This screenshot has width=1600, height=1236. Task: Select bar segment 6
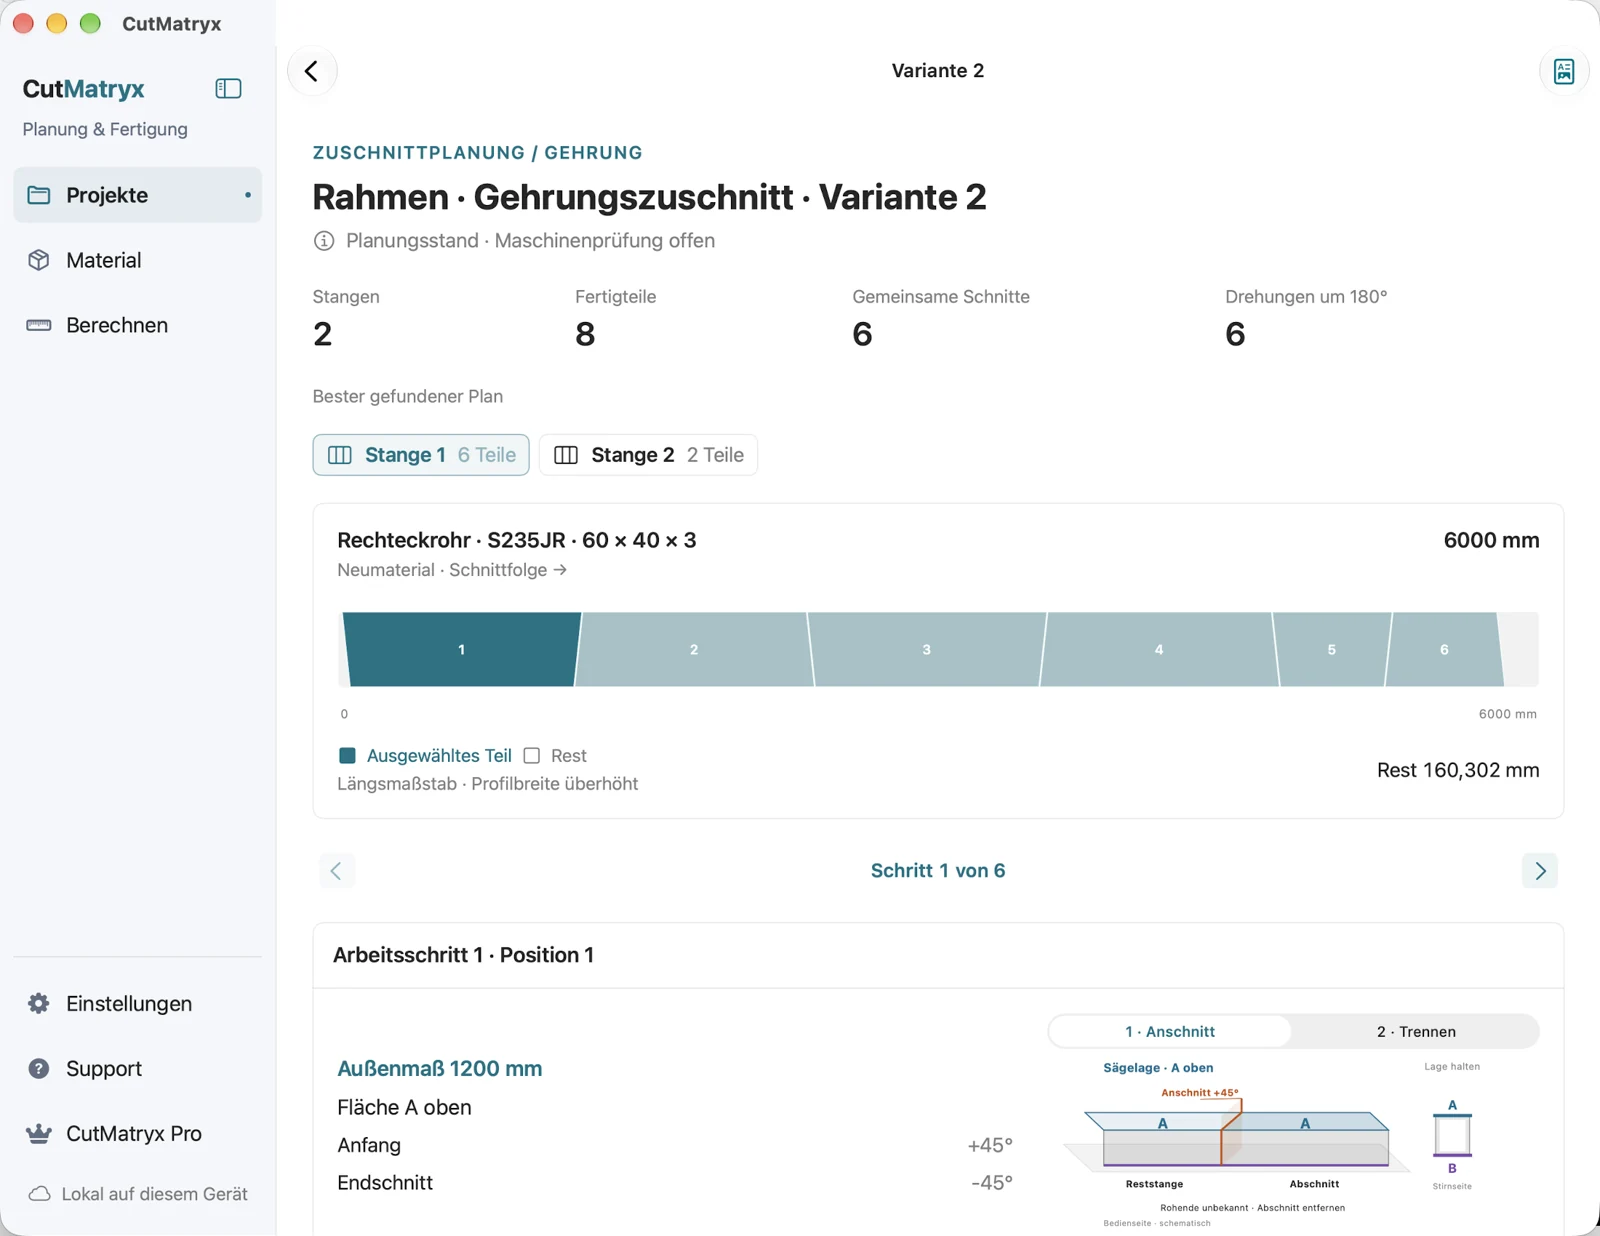(x=1444, y=649)
